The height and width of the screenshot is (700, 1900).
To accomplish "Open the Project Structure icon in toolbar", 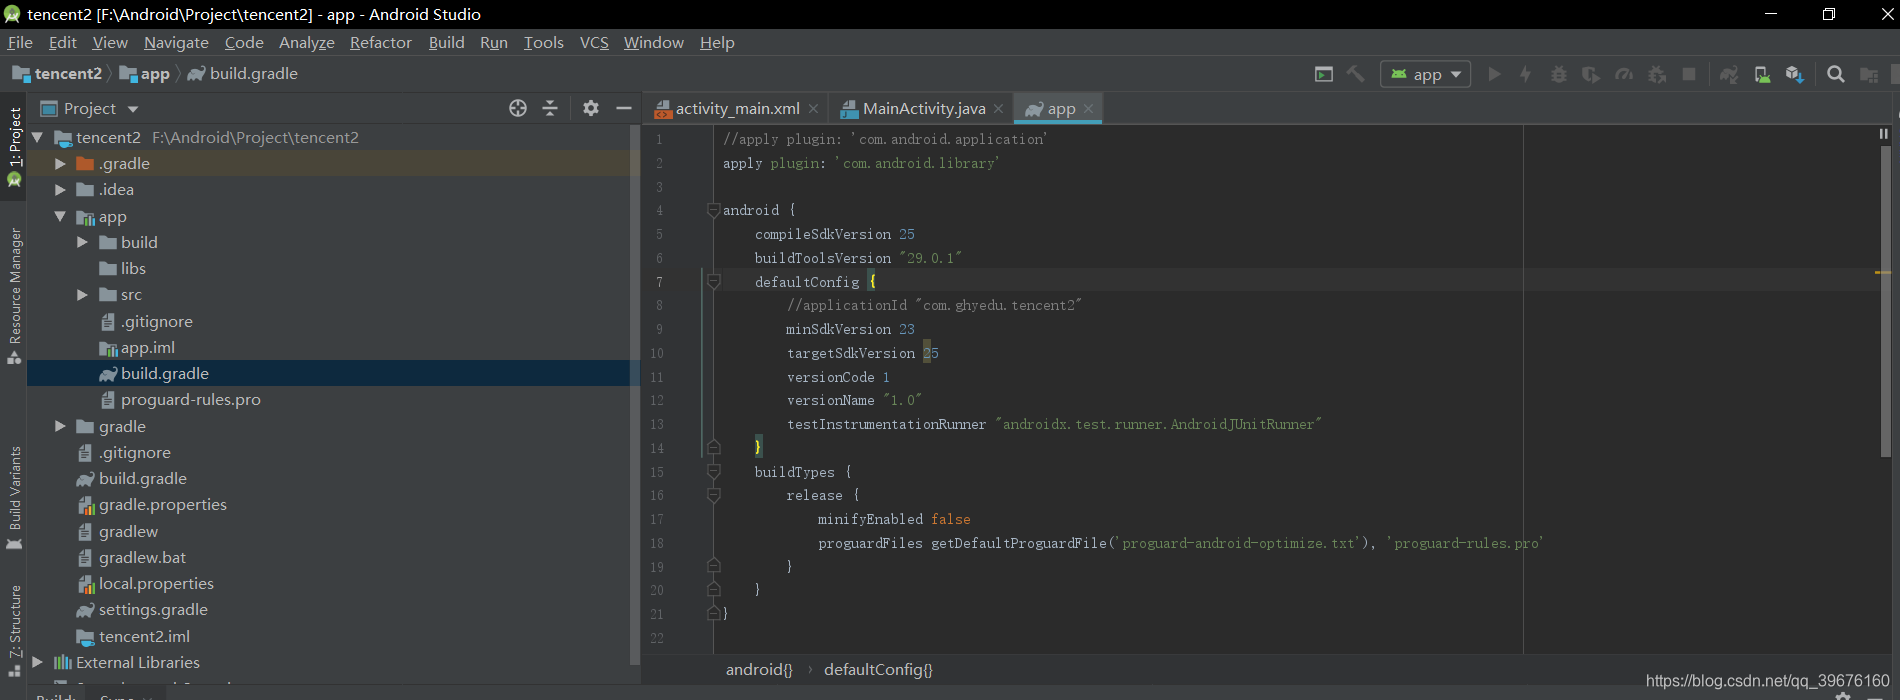I will (1868, 74).
